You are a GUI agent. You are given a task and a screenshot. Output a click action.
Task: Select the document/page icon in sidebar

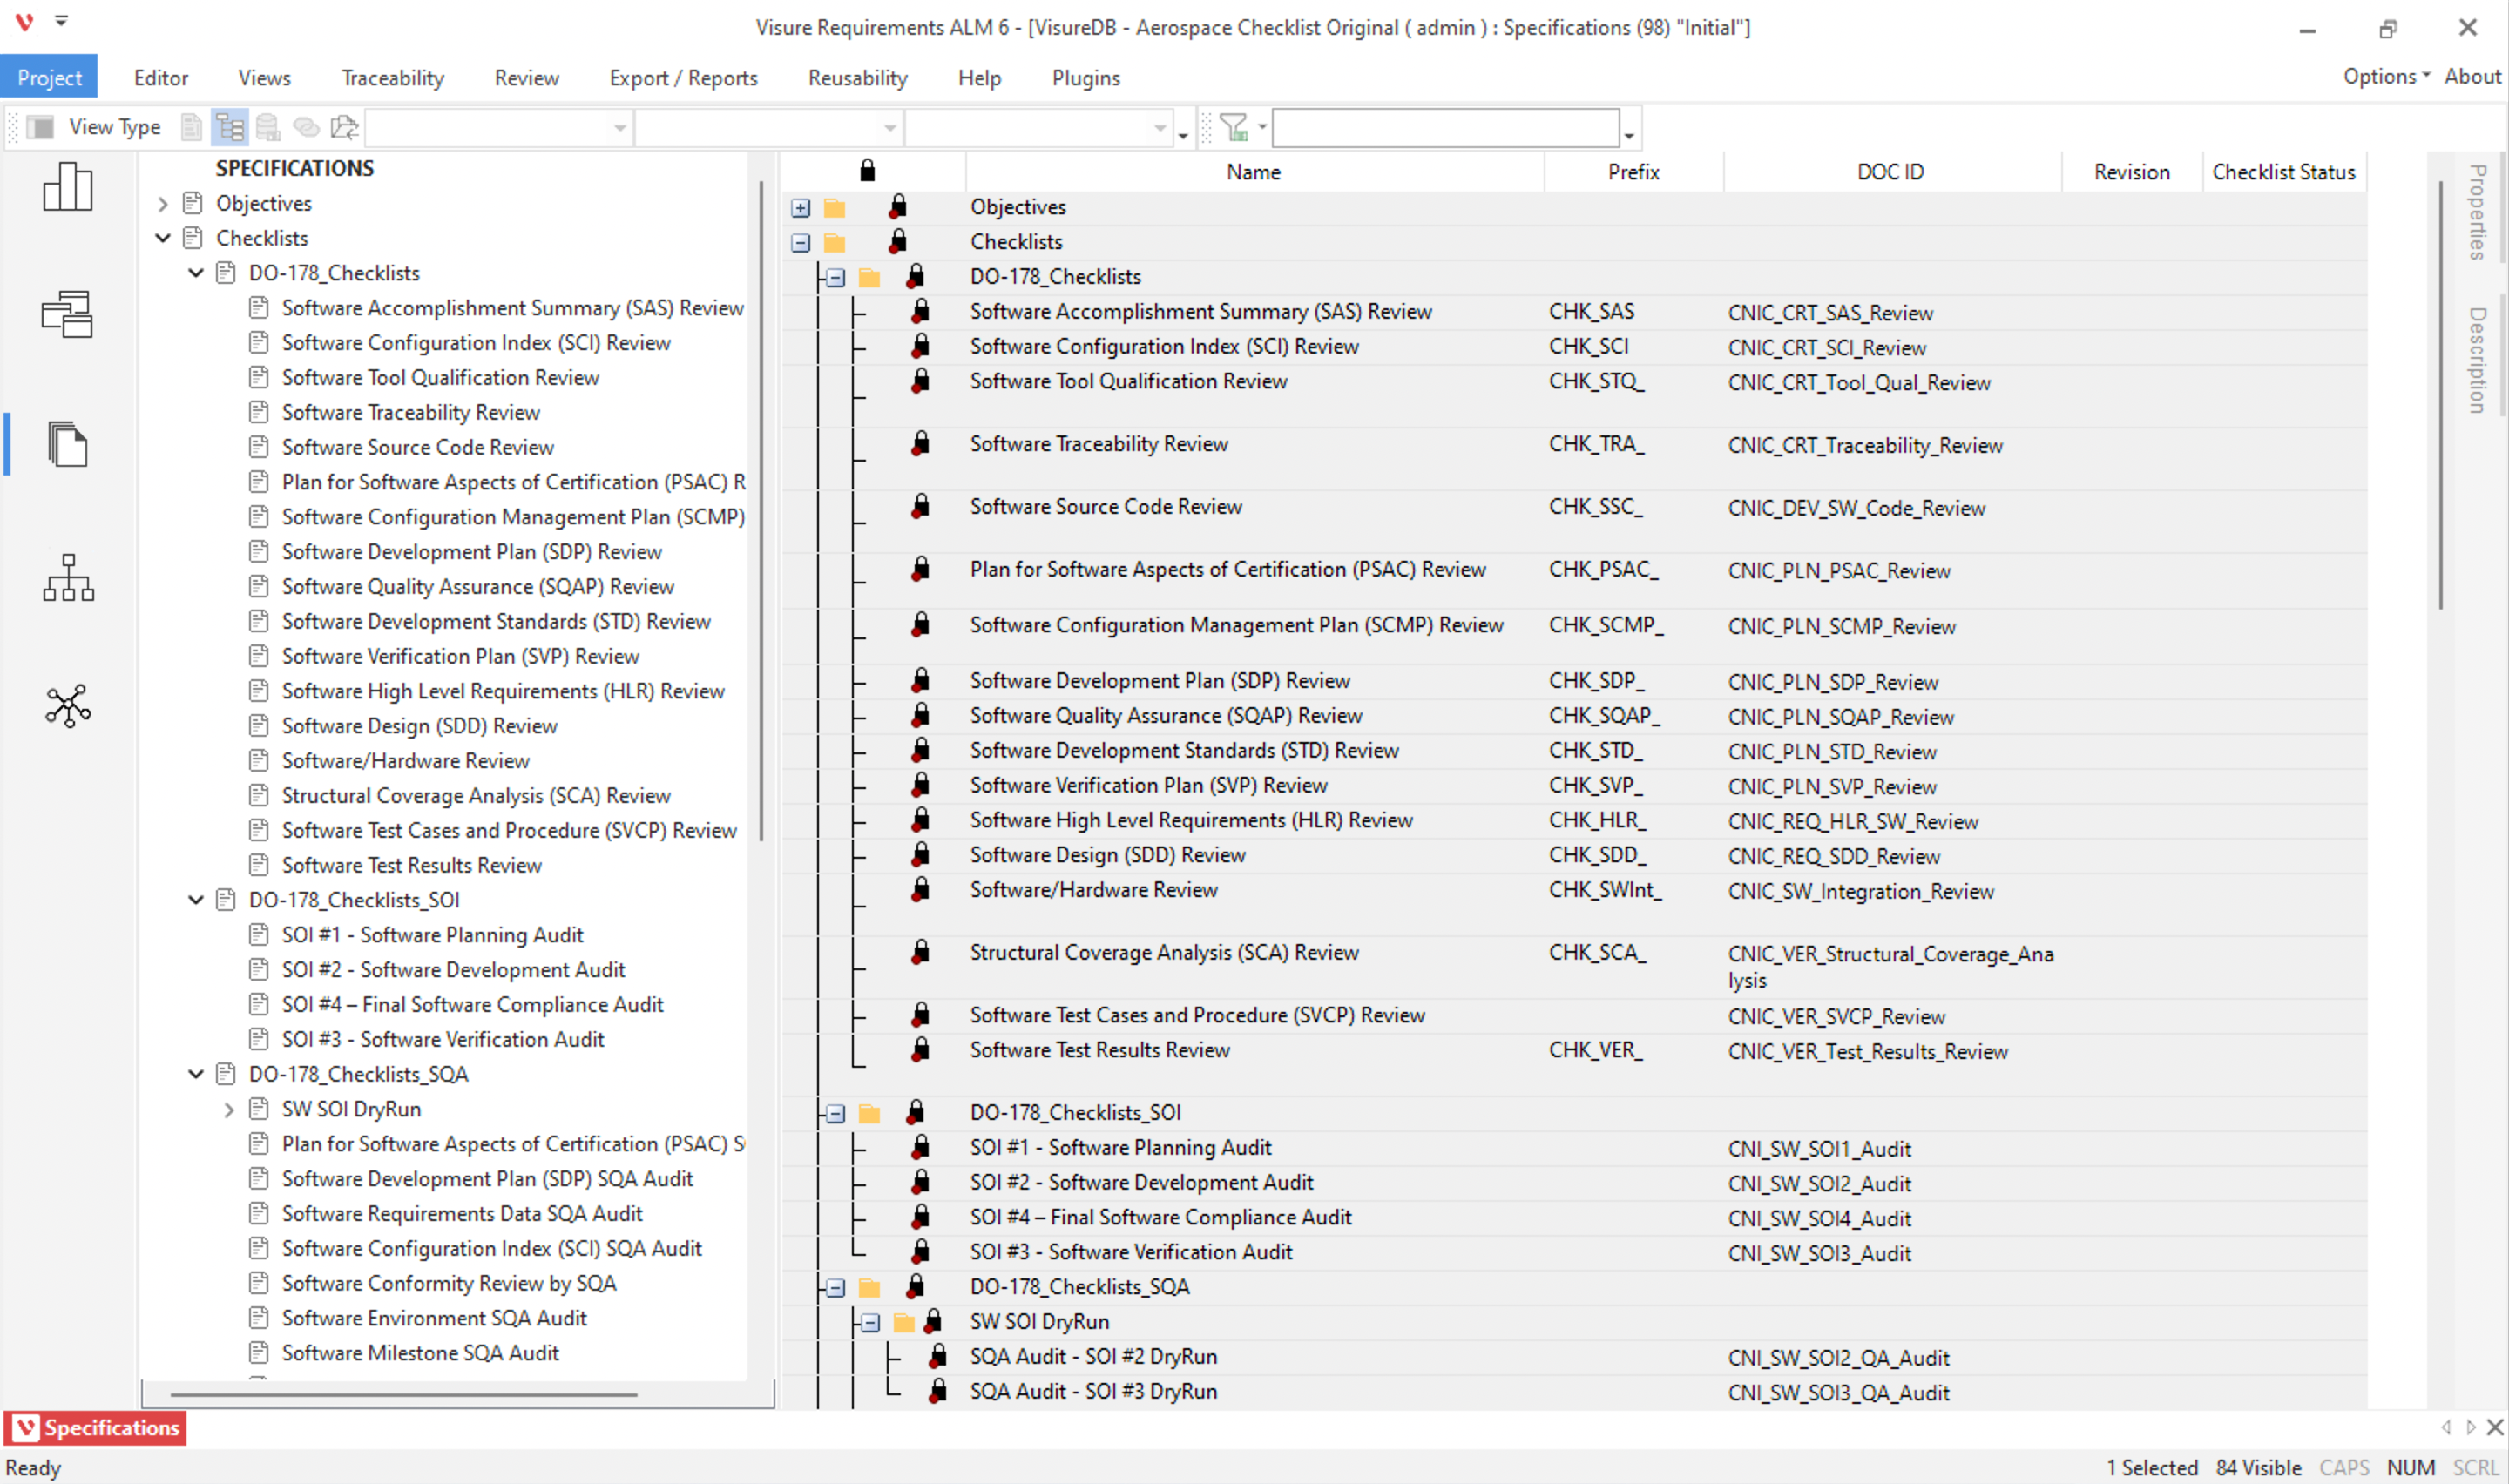tap(69, 445)
